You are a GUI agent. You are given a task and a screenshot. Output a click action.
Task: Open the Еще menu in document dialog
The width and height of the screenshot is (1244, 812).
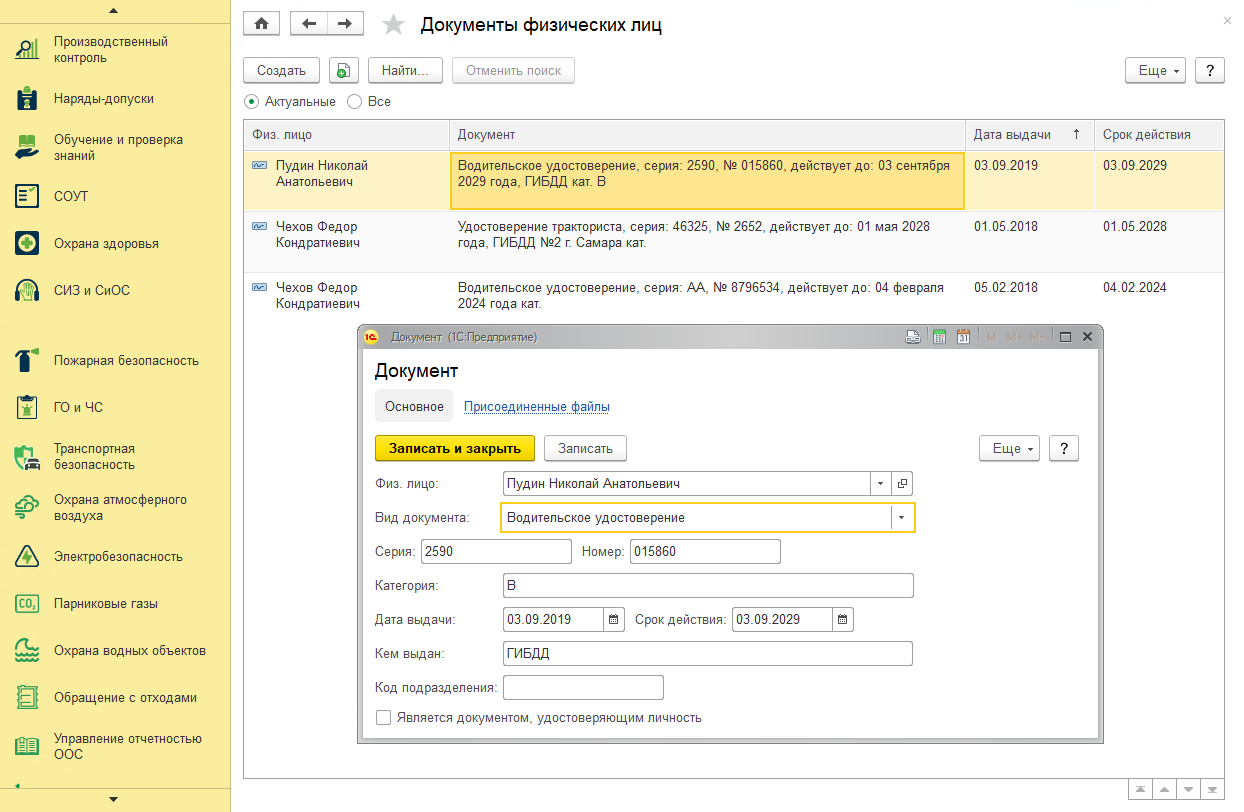click(1010, 449)
